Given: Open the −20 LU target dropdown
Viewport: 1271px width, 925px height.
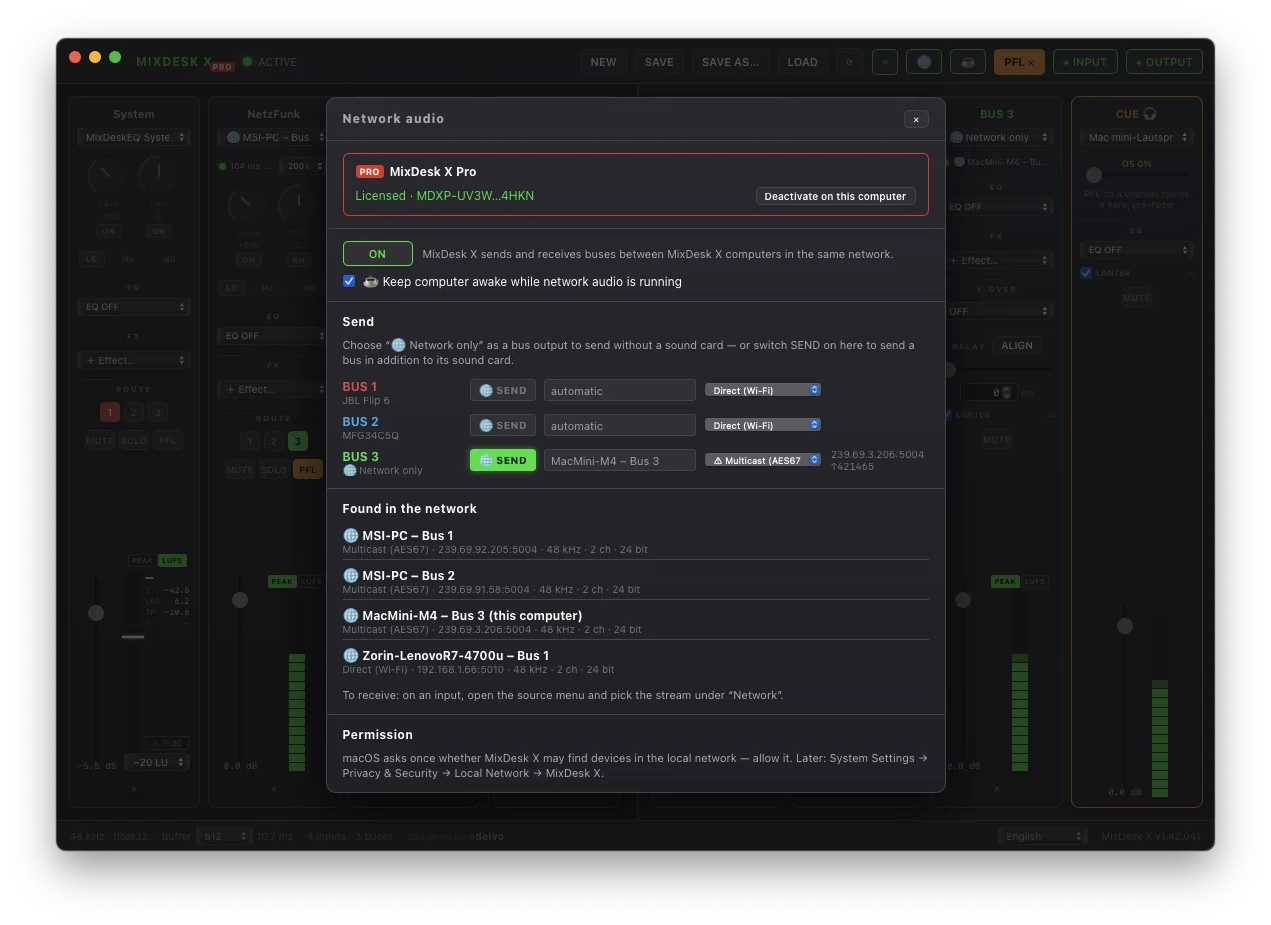Looking at the screenshot, I should [157, 762].
